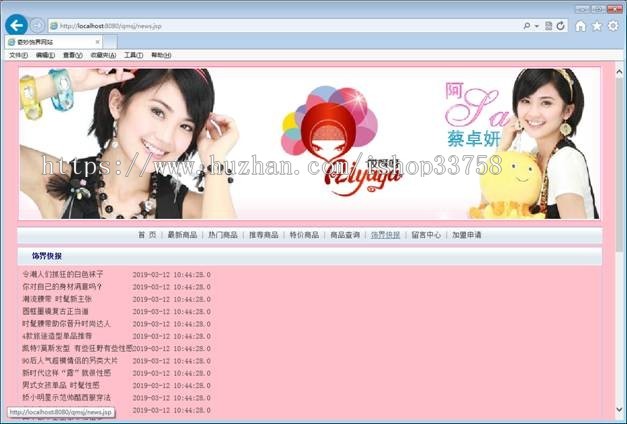Image resolution: width=627 pixels, height=424 pixels.
Task: Click the address bar URL field
Action: click(288, 26)
